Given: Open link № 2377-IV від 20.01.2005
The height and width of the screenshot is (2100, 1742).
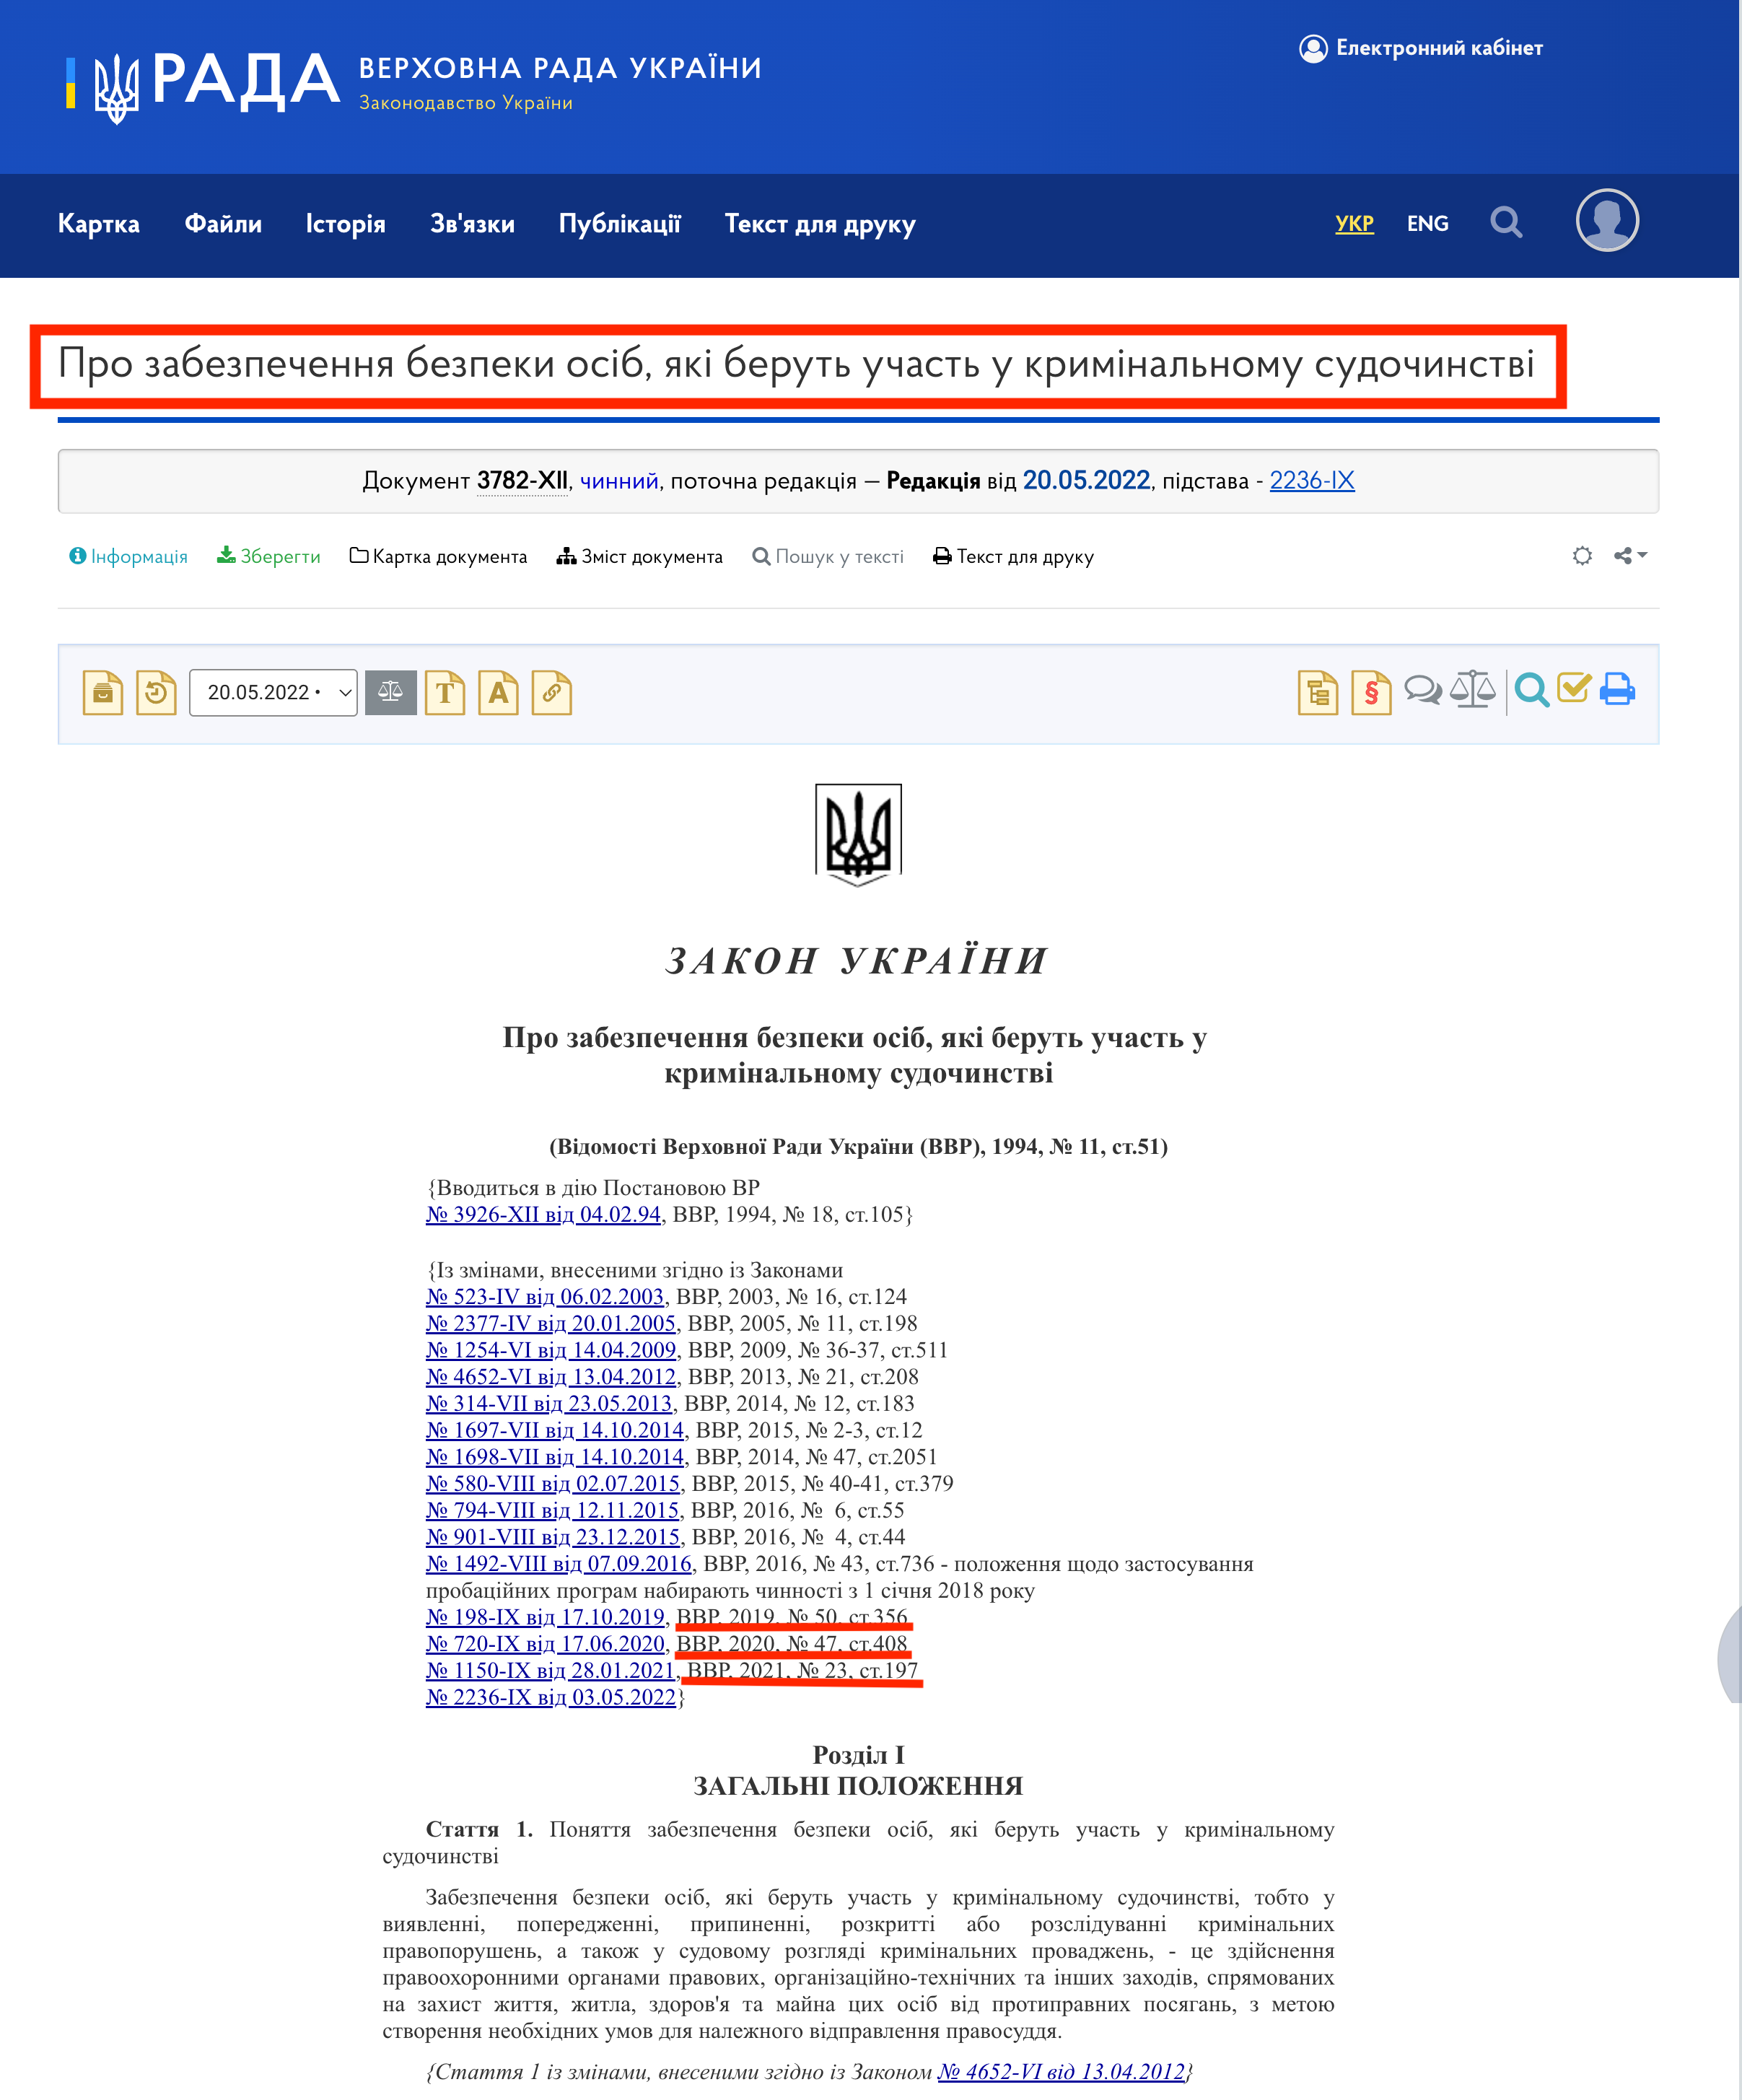Looking at the screenshot, I should point(551,1323).
